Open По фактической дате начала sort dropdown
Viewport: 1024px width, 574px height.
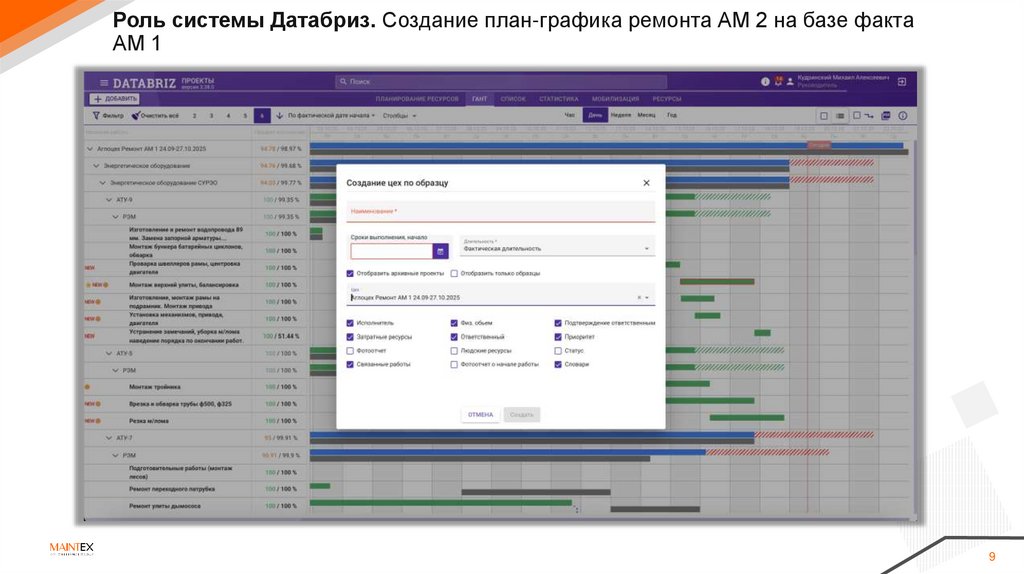(331, 116)
